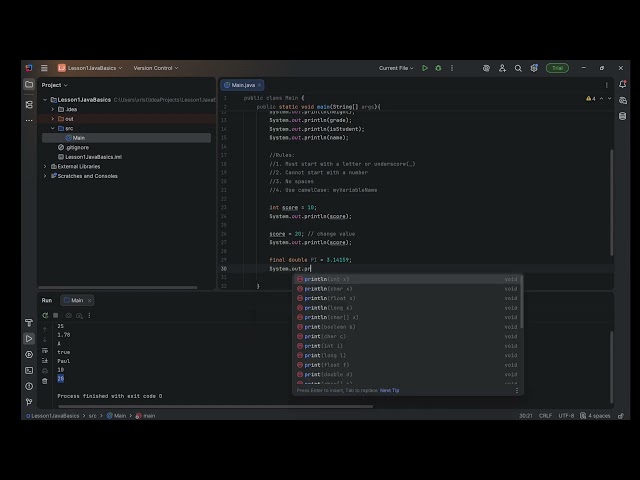640x480 pixels.
Task: Open completion popup options three-dot menu
Action: pos(517,391)
